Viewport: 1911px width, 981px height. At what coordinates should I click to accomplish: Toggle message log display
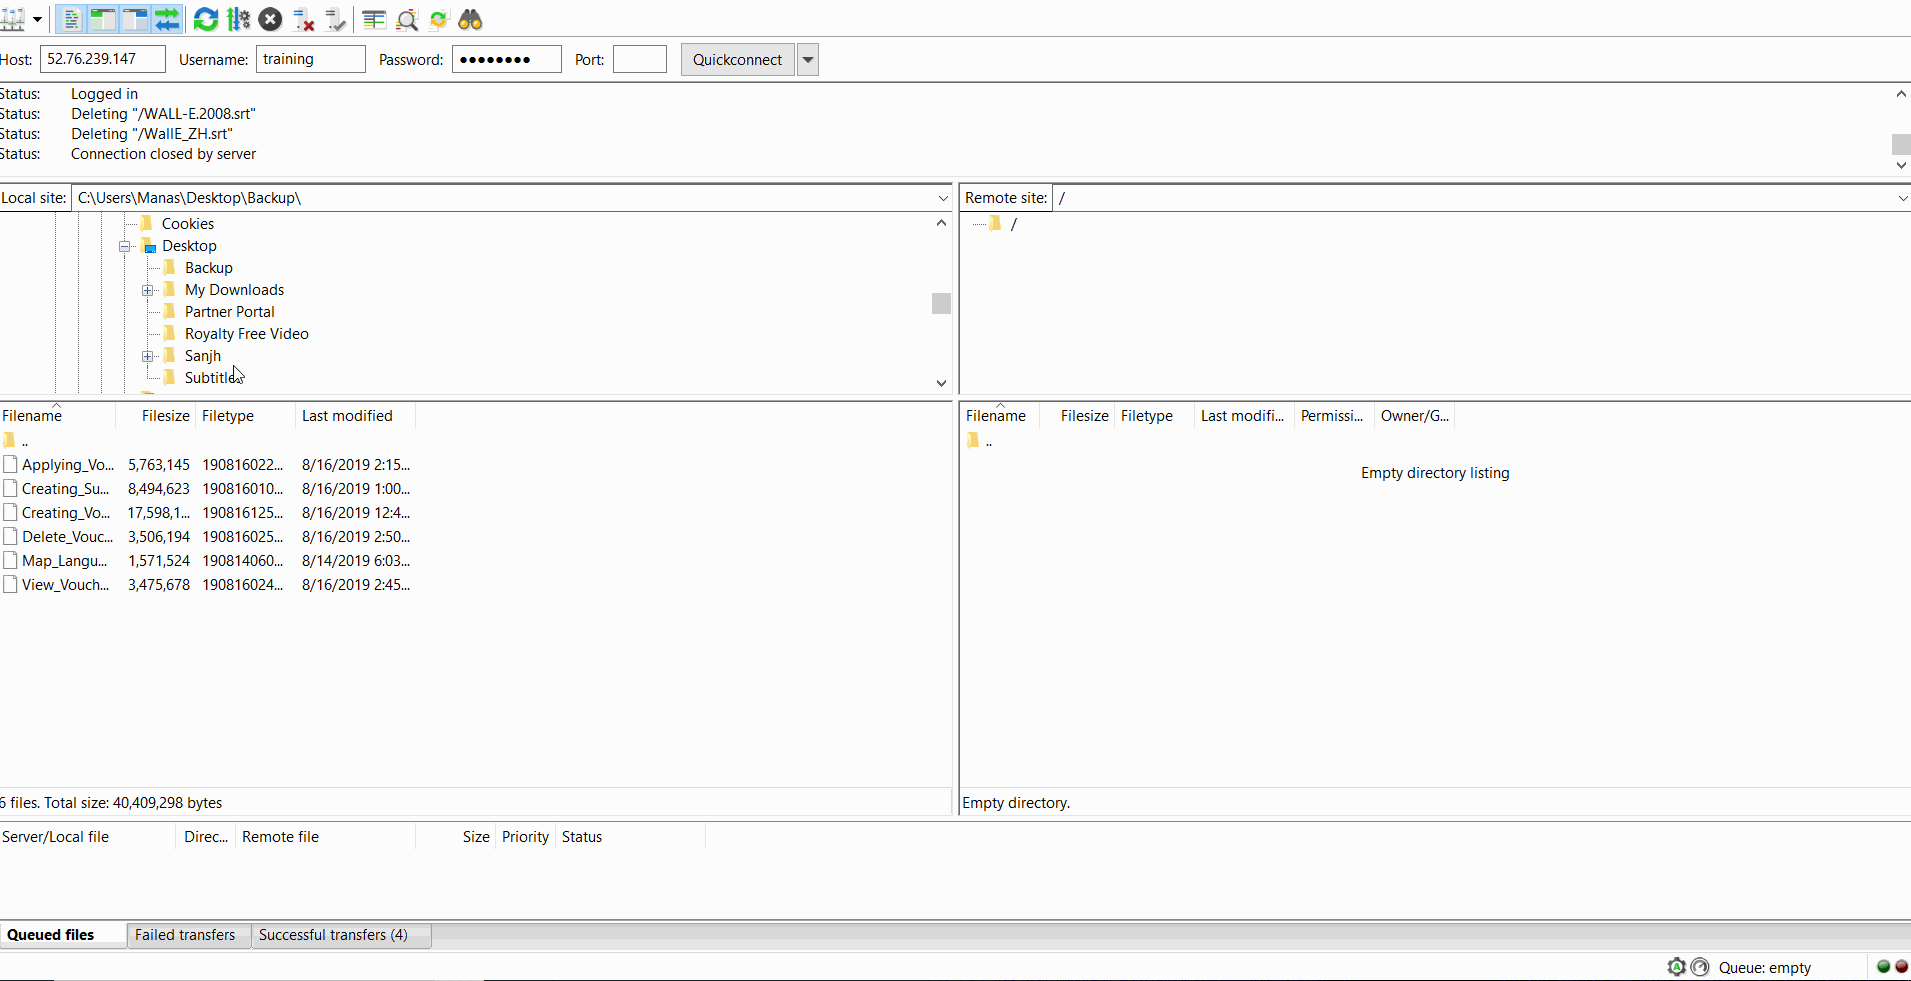point(71,19)
